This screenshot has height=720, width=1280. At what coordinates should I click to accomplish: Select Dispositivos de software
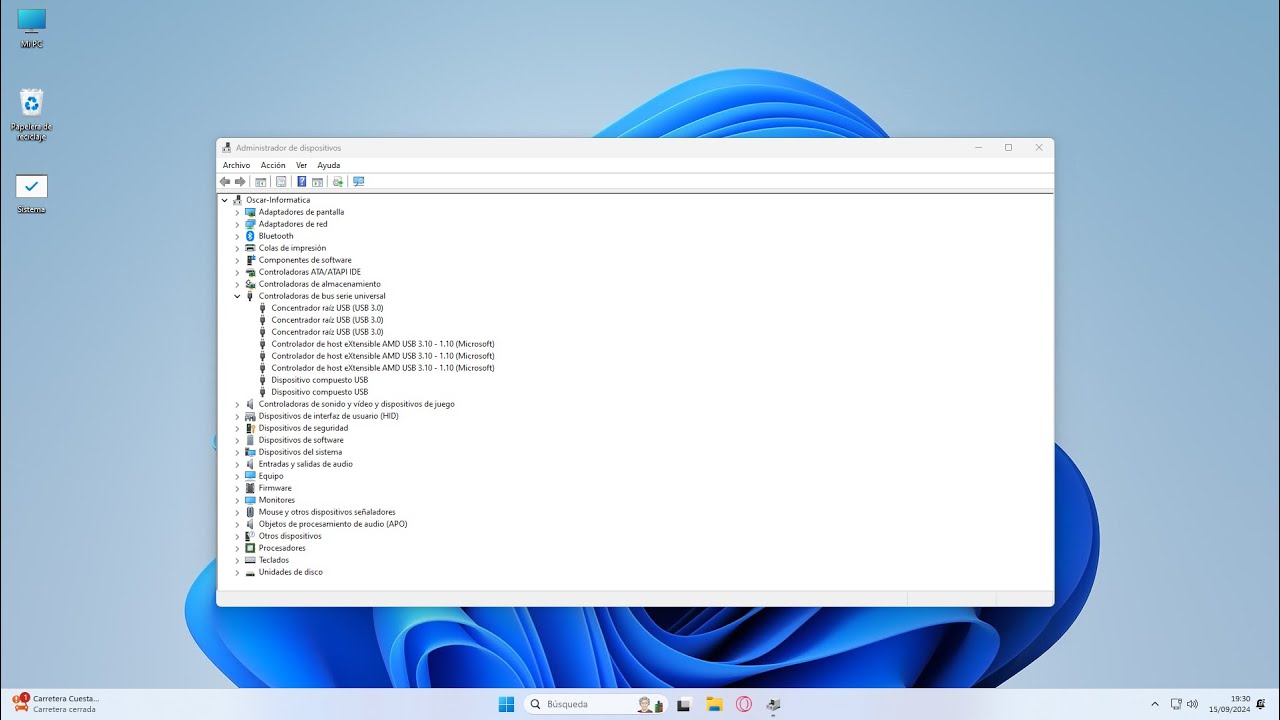pyautogui.click(x=301, y=440)
